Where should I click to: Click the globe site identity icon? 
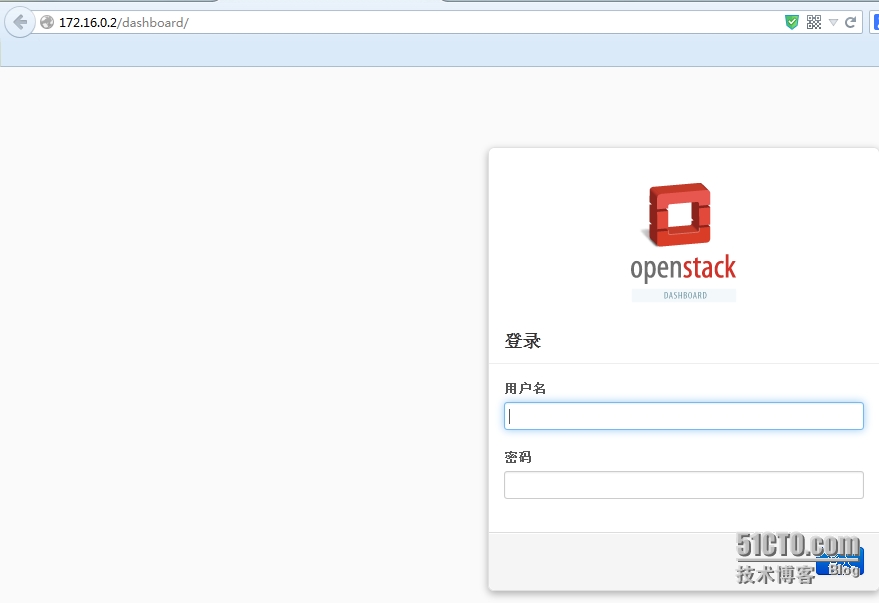pyautogui.click(x=47, y=22)
